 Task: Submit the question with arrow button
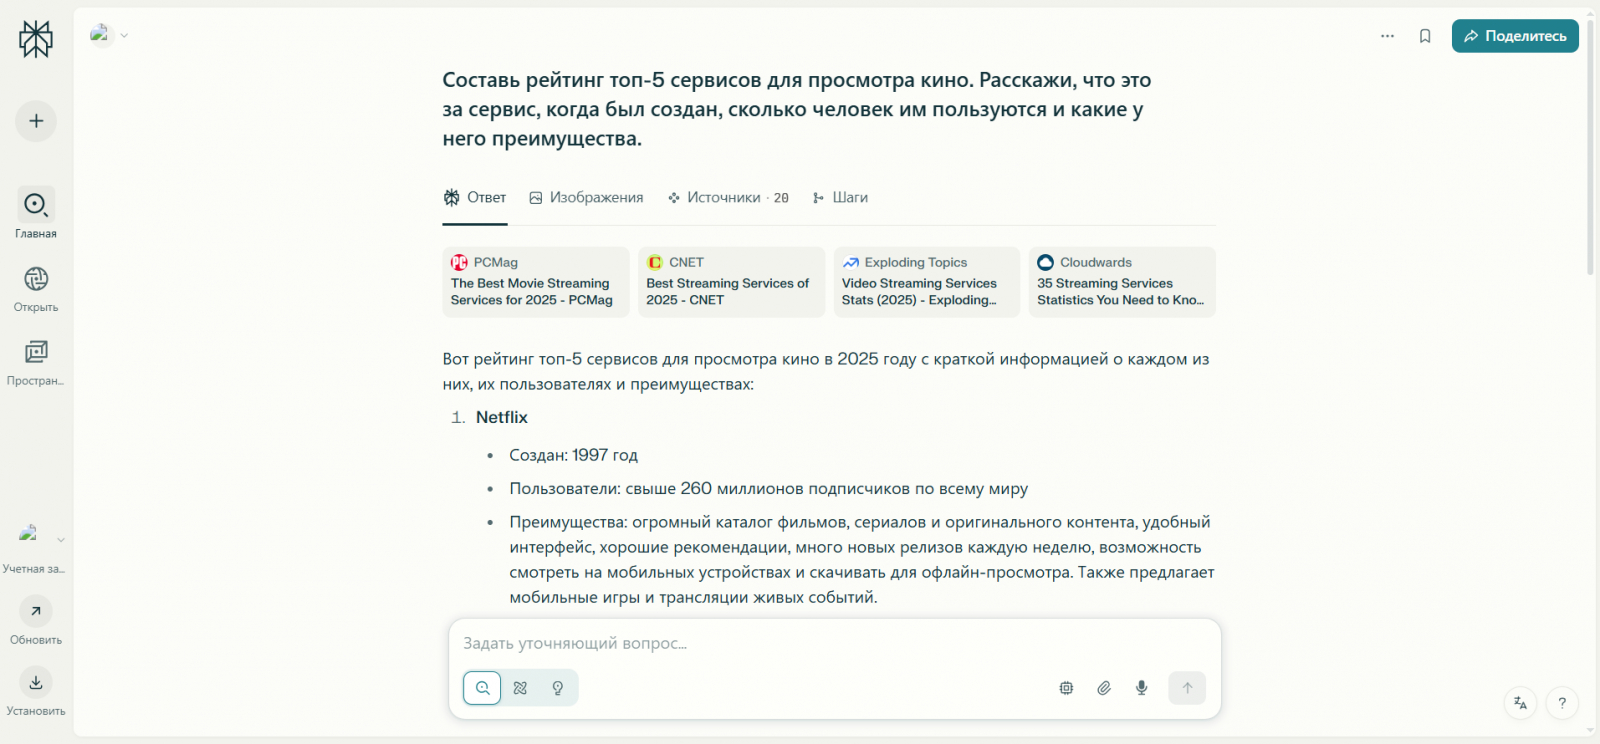pyautogui.click(x=1187, y=688)
